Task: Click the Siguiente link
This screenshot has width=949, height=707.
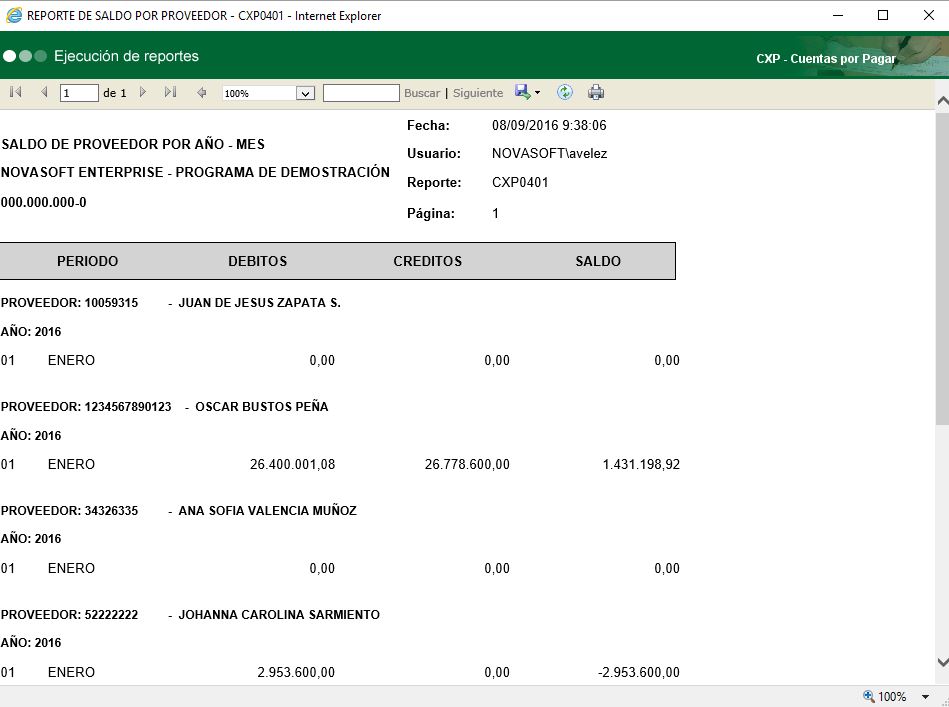Action: (478, 93)
